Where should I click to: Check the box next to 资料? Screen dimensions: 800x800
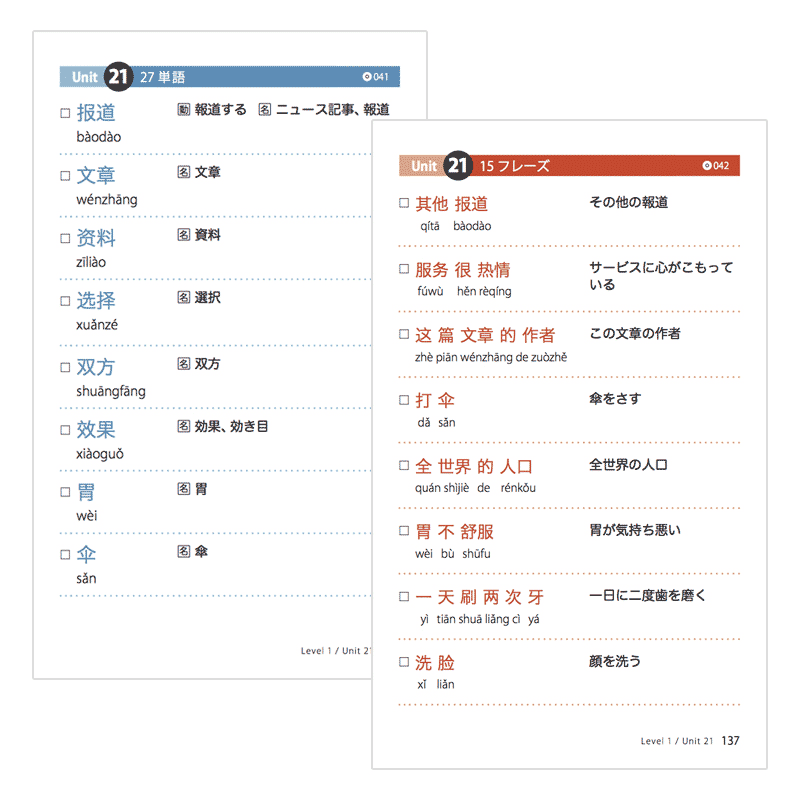65,239
